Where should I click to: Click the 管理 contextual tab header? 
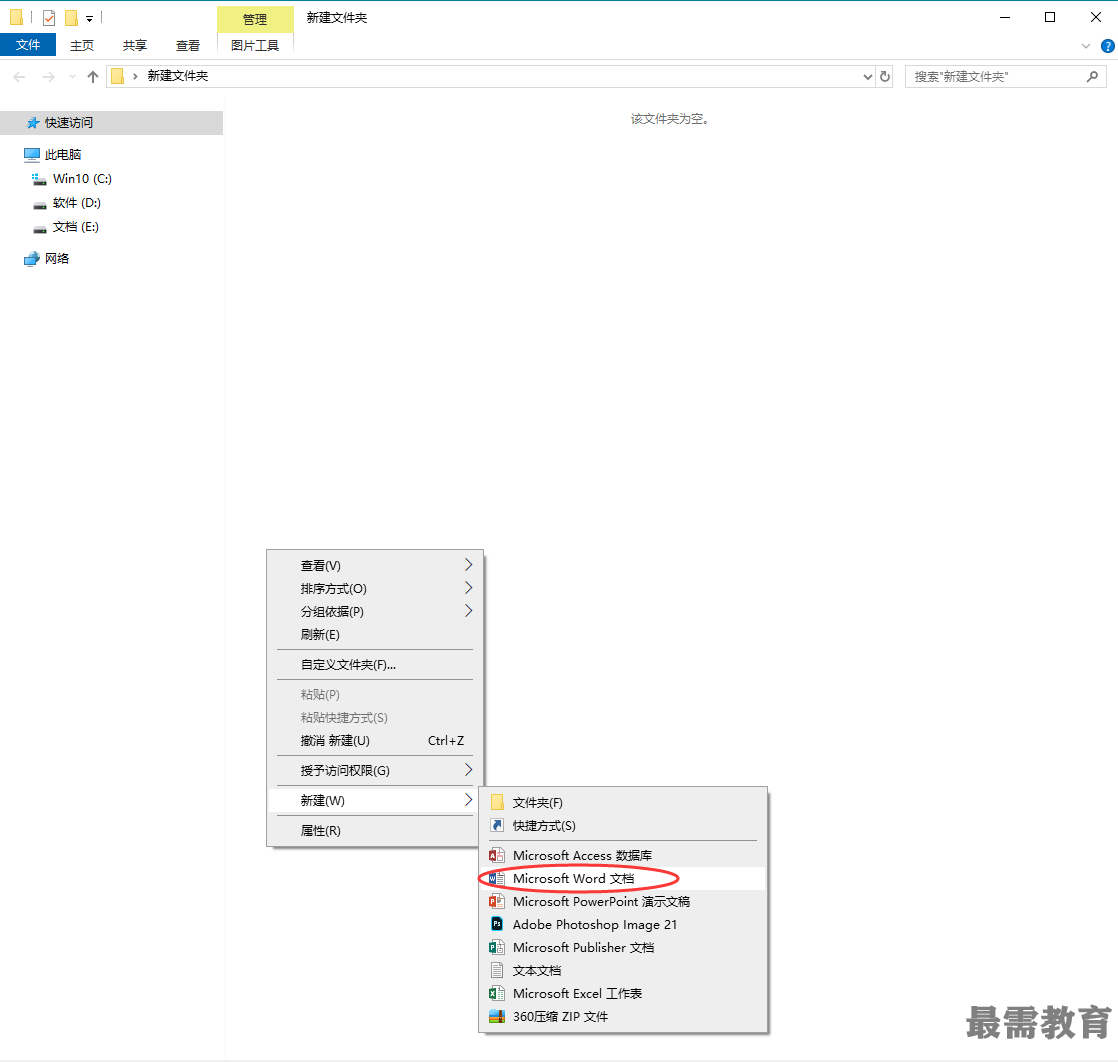click(255, 19)
